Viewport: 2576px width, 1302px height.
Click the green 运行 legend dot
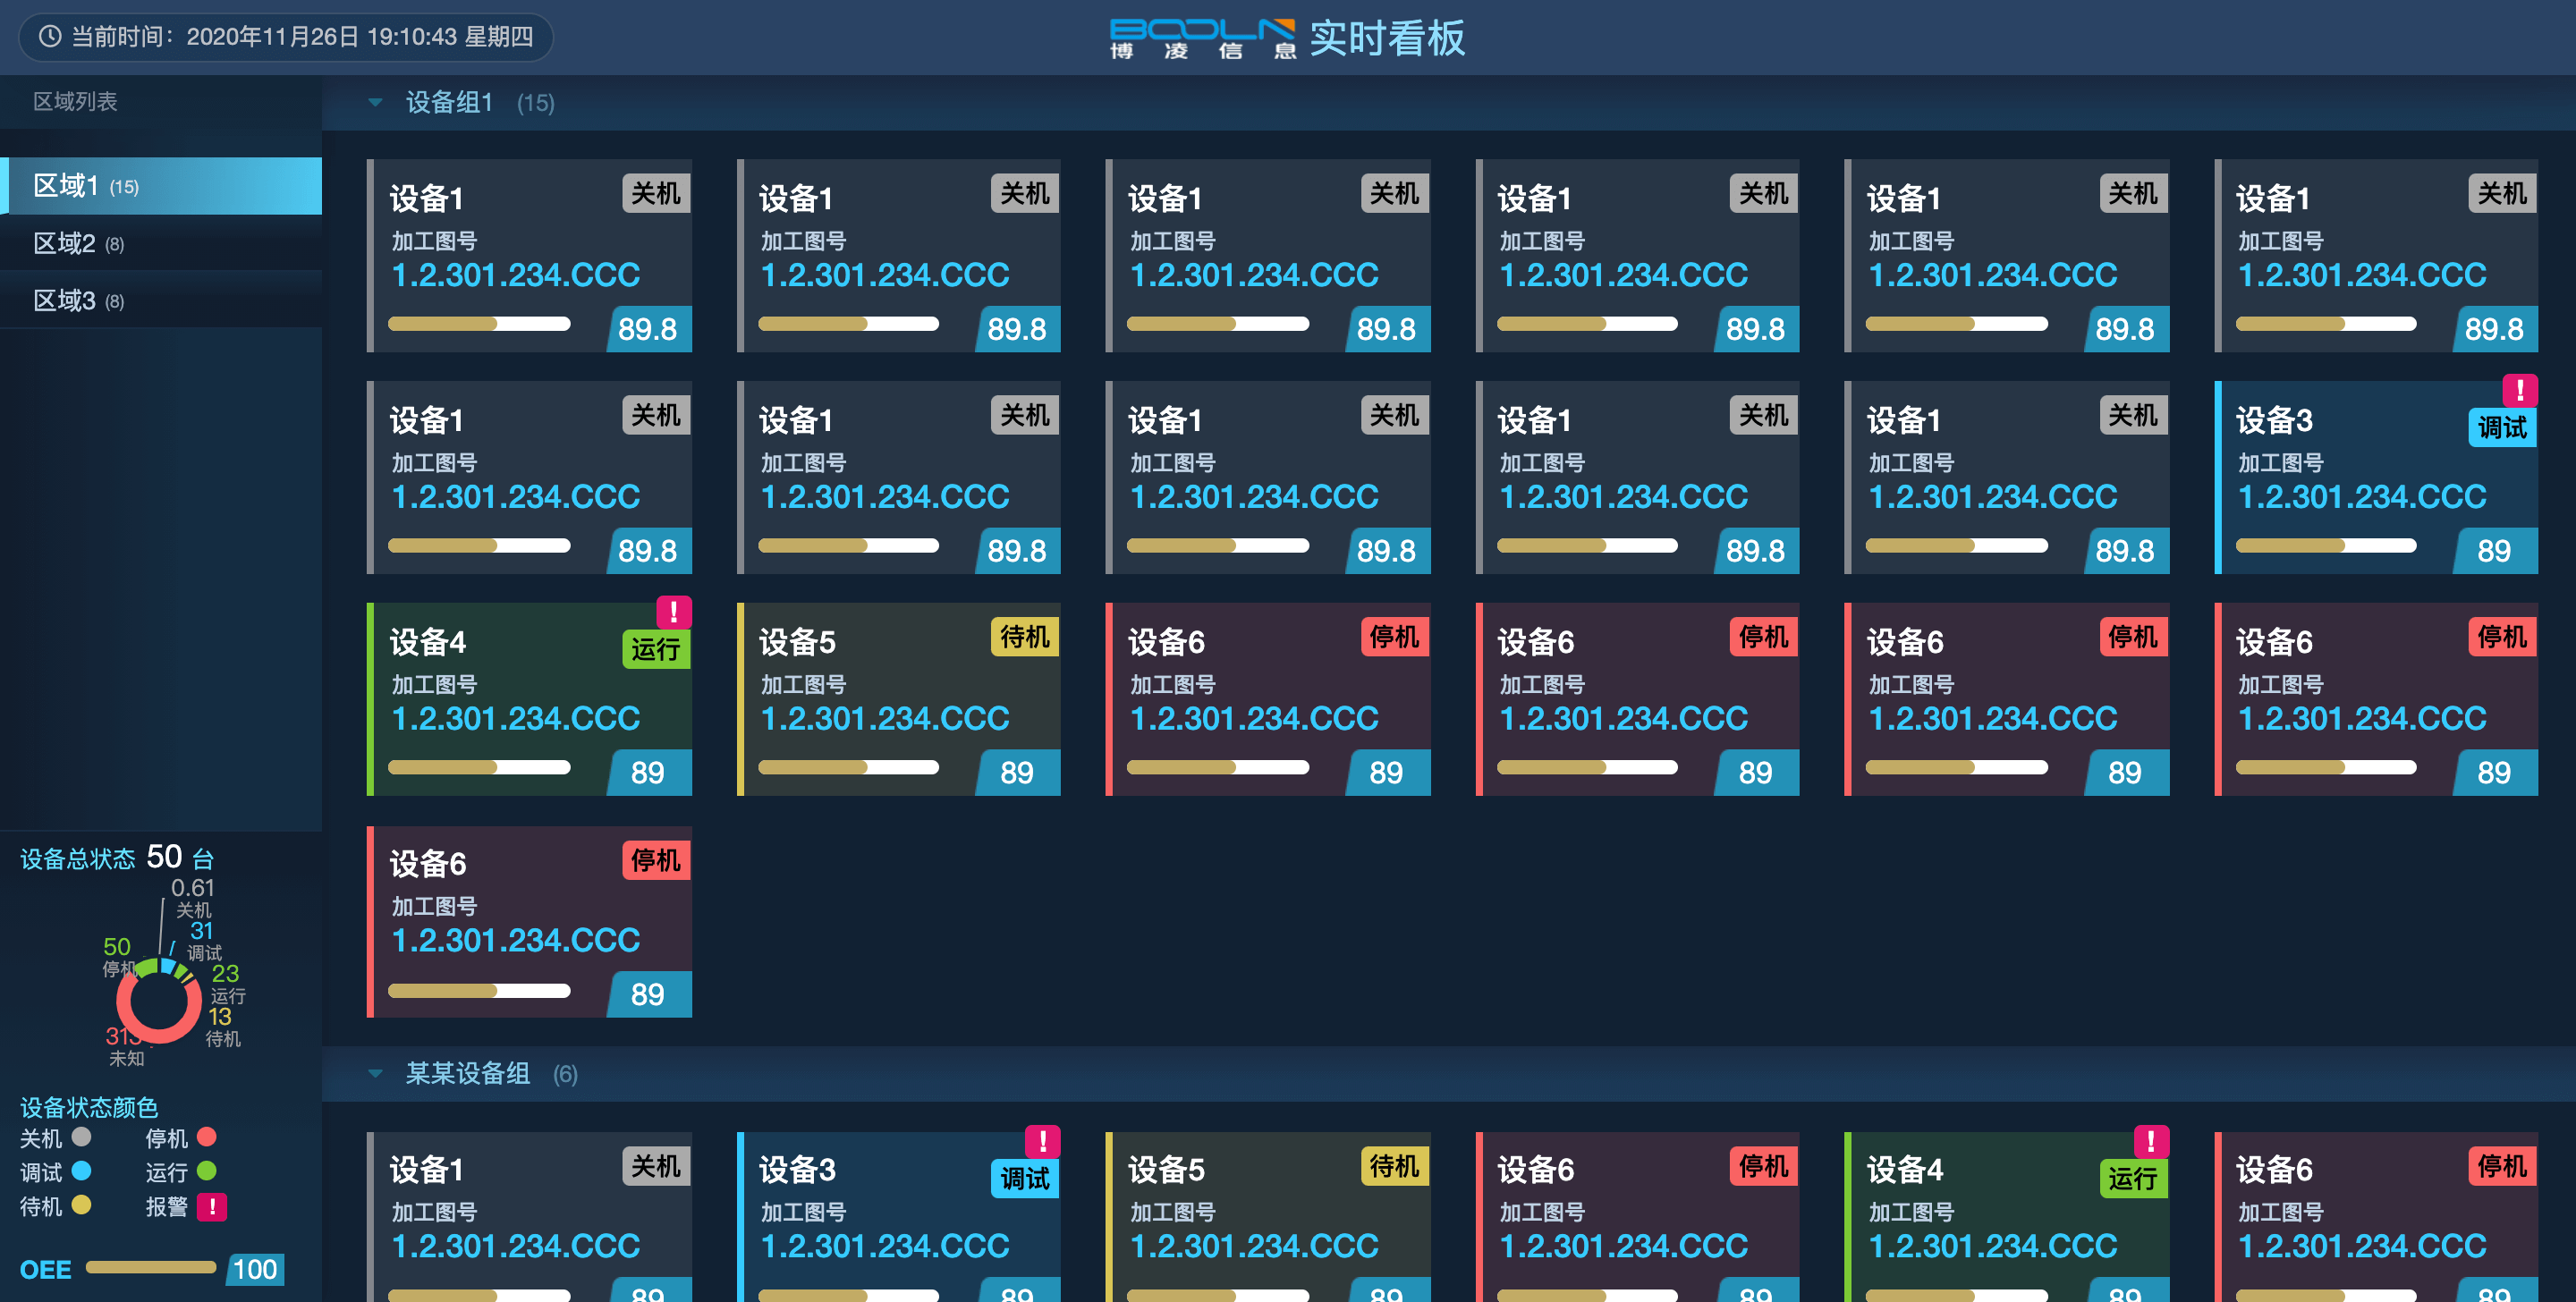click(x=207, y=1171)
